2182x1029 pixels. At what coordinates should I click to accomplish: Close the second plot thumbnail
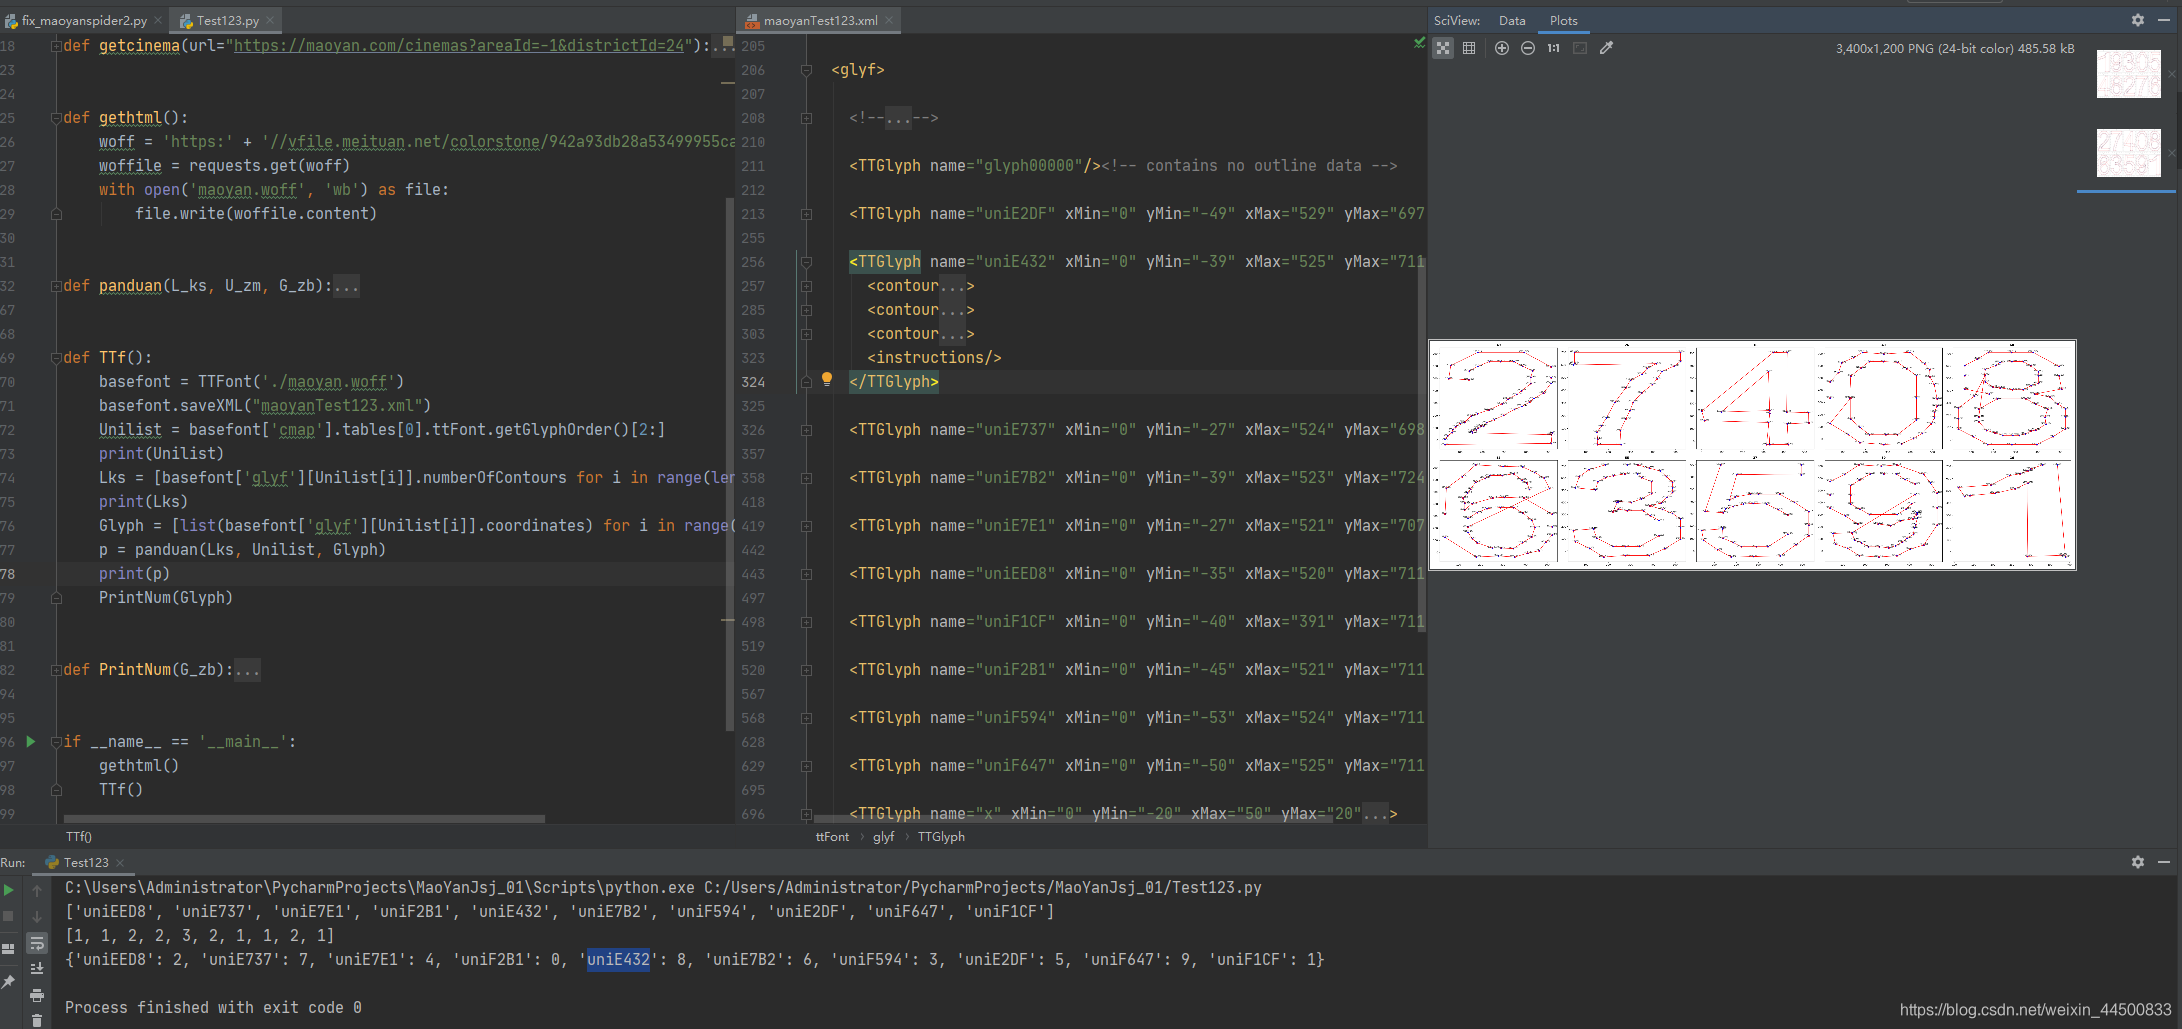tap(2171, 153)
